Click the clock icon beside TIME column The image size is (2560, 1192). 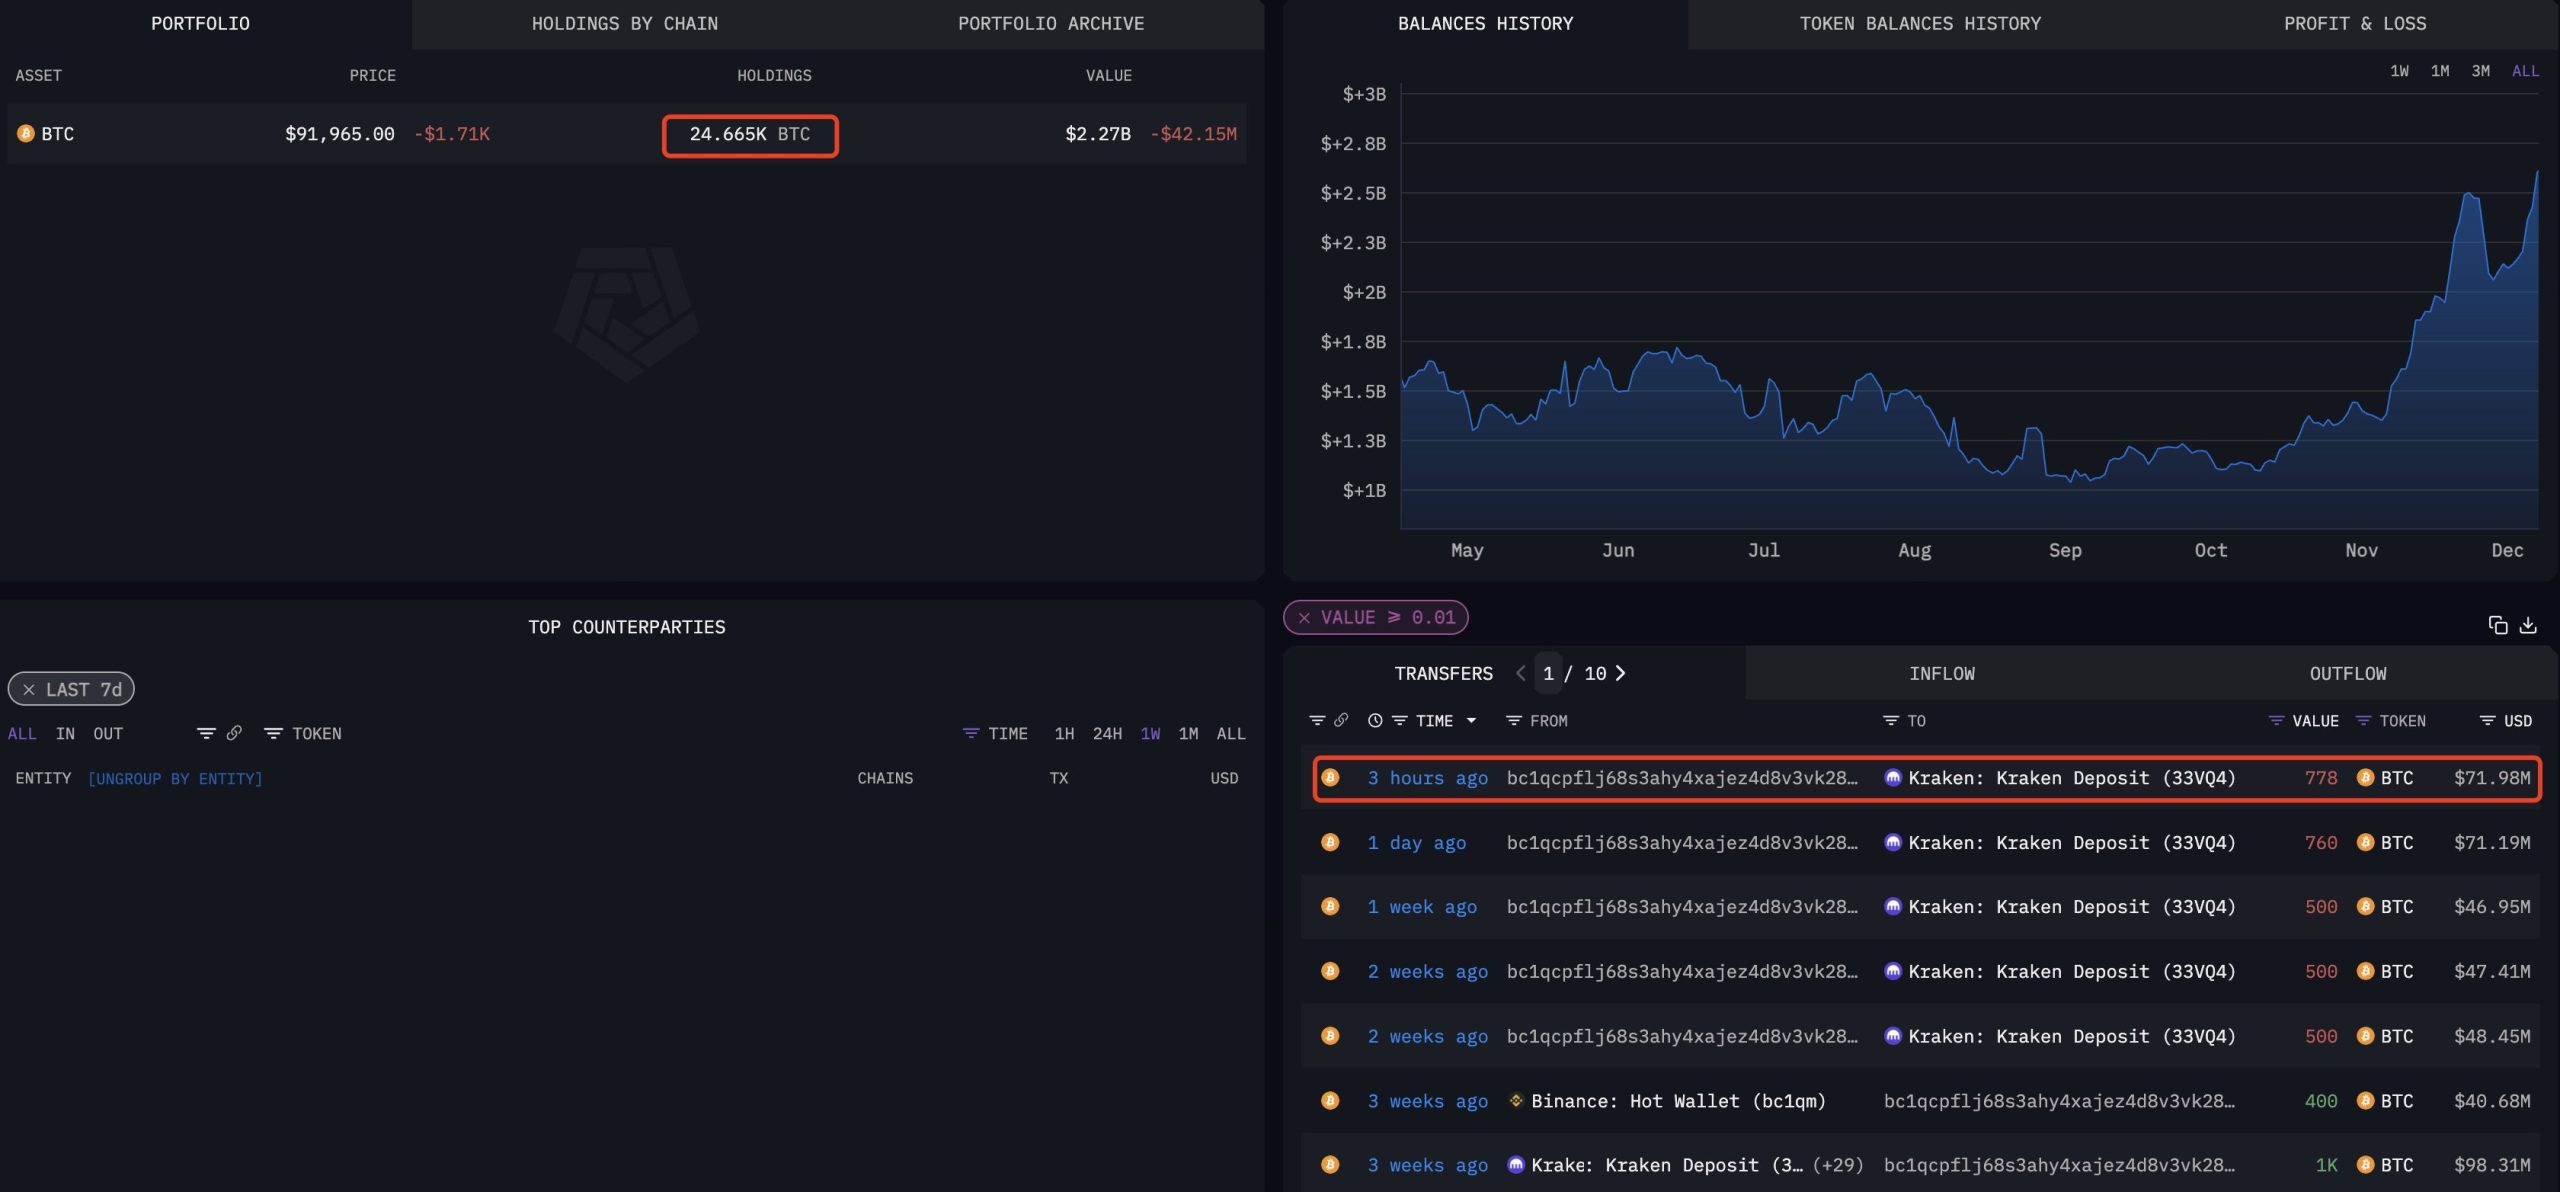point(1375,720)
